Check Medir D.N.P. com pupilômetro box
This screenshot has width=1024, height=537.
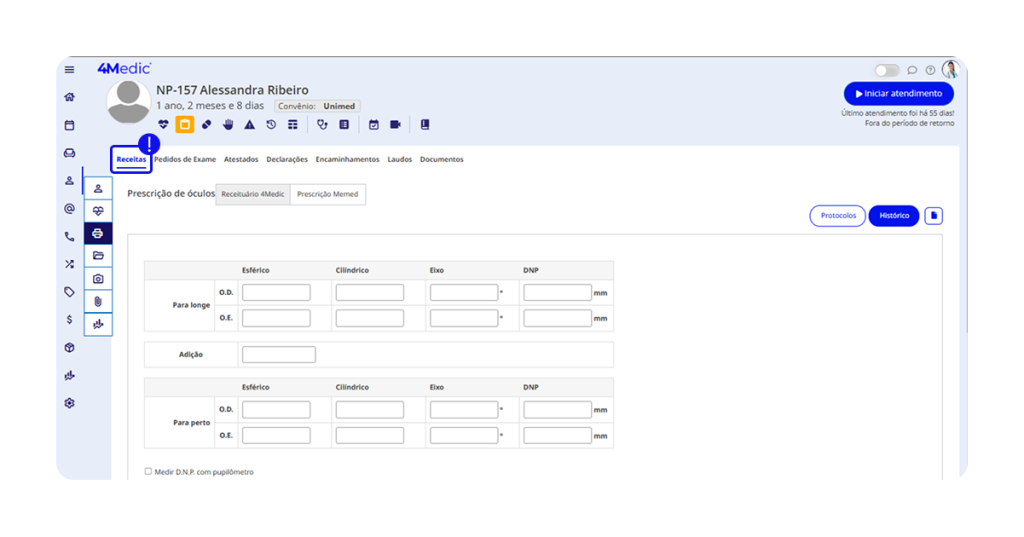pos(148,471)
